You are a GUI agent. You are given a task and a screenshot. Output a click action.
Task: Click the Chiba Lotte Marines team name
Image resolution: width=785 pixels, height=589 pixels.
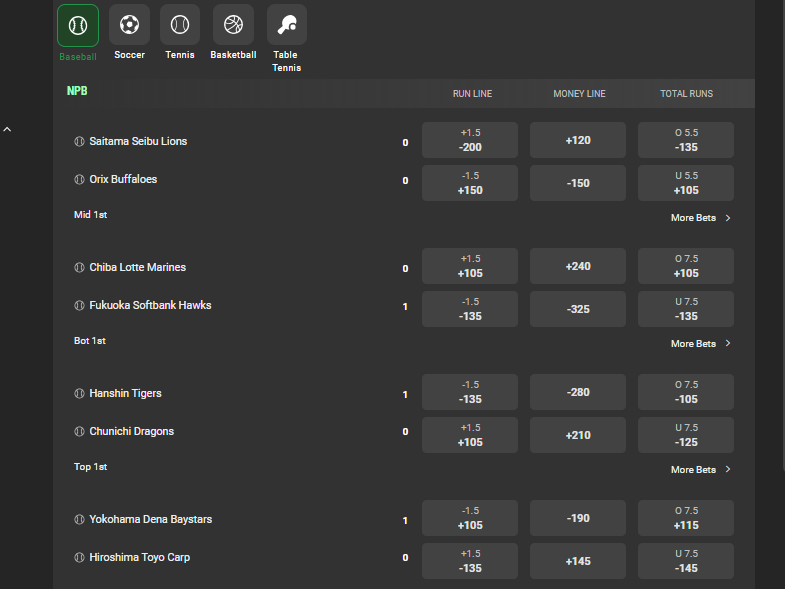pos(138,267)
